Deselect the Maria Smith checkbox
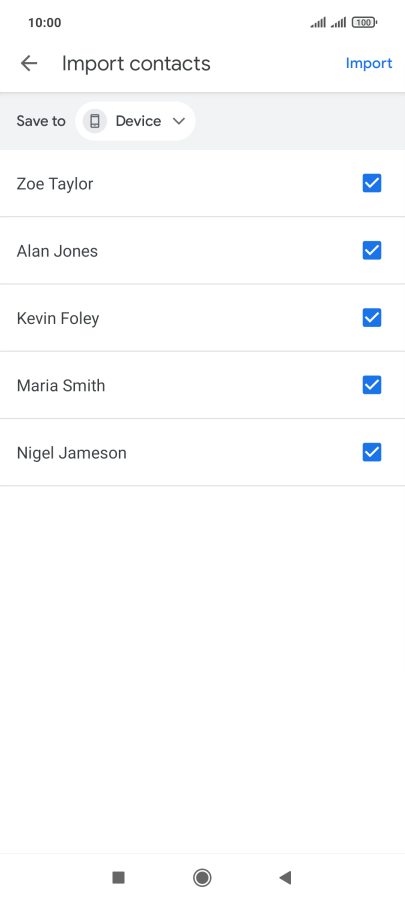 coord(372,385)
